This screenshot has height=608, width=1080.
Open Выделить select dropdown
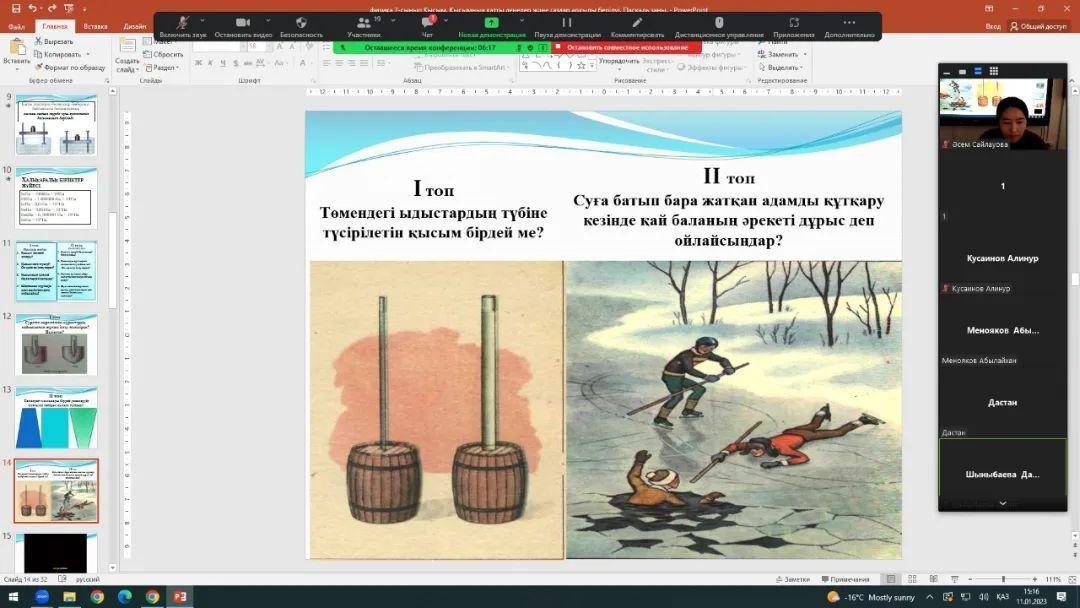pos(780,67)
